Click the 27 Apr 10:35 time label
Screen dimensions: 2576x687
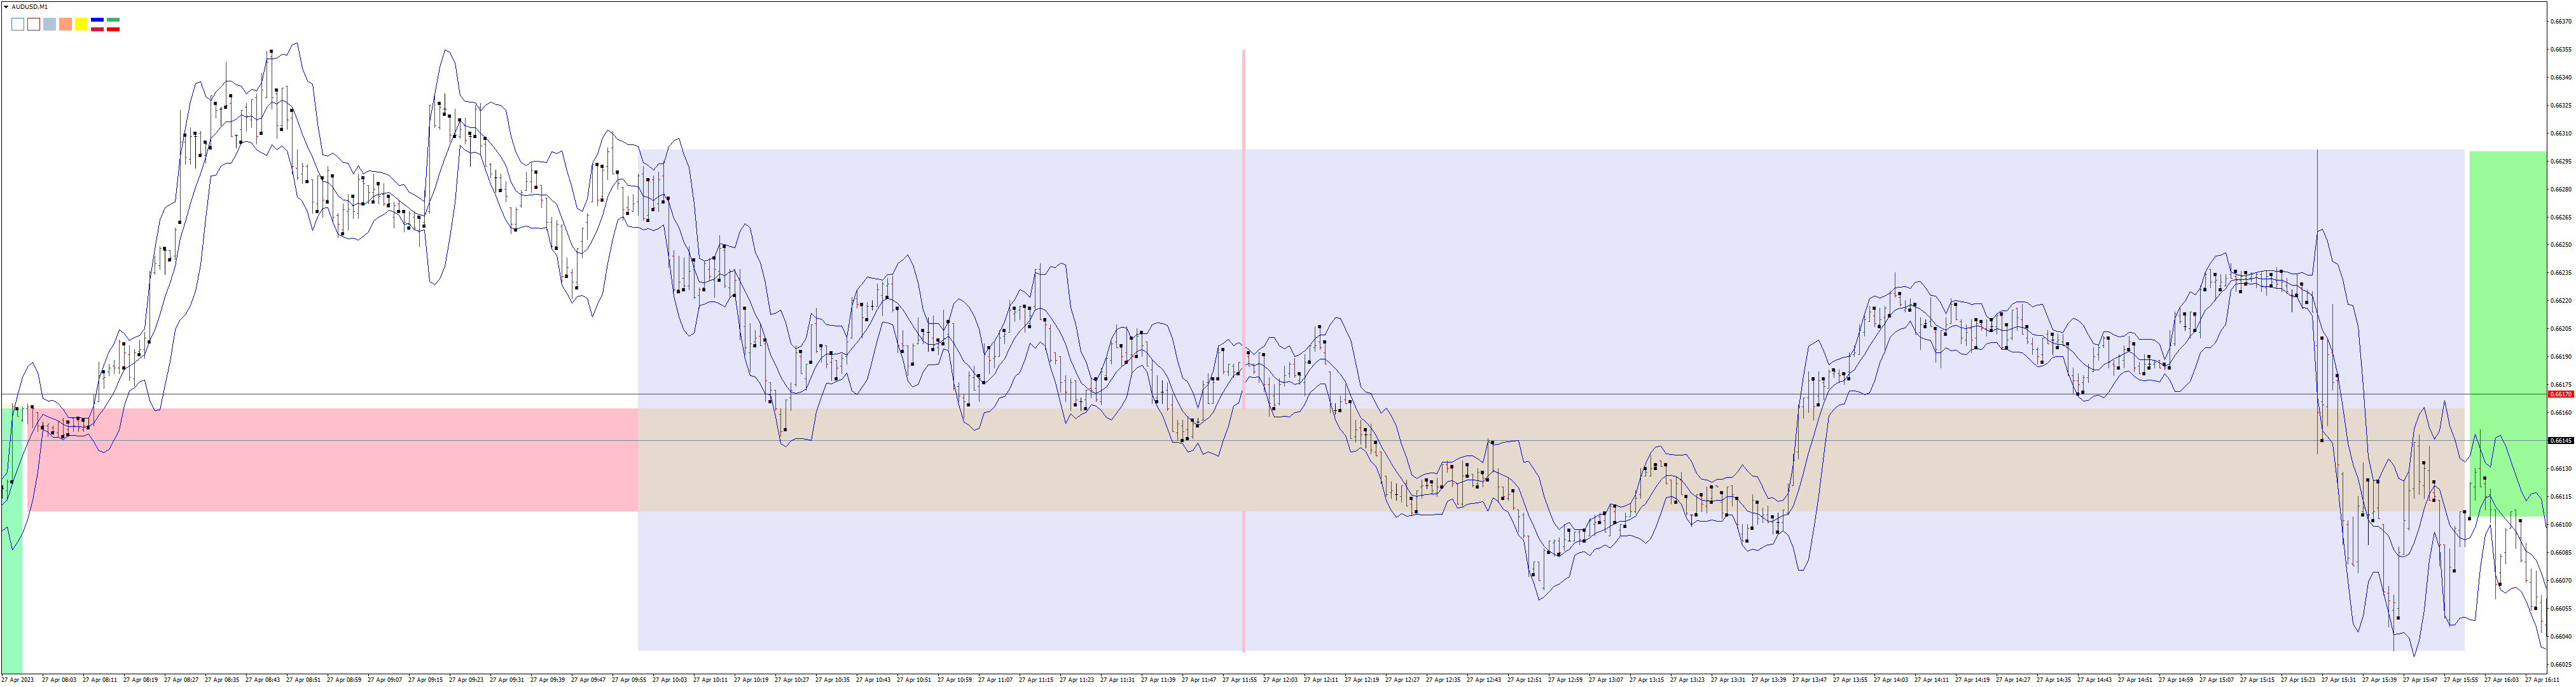[832, 680]
